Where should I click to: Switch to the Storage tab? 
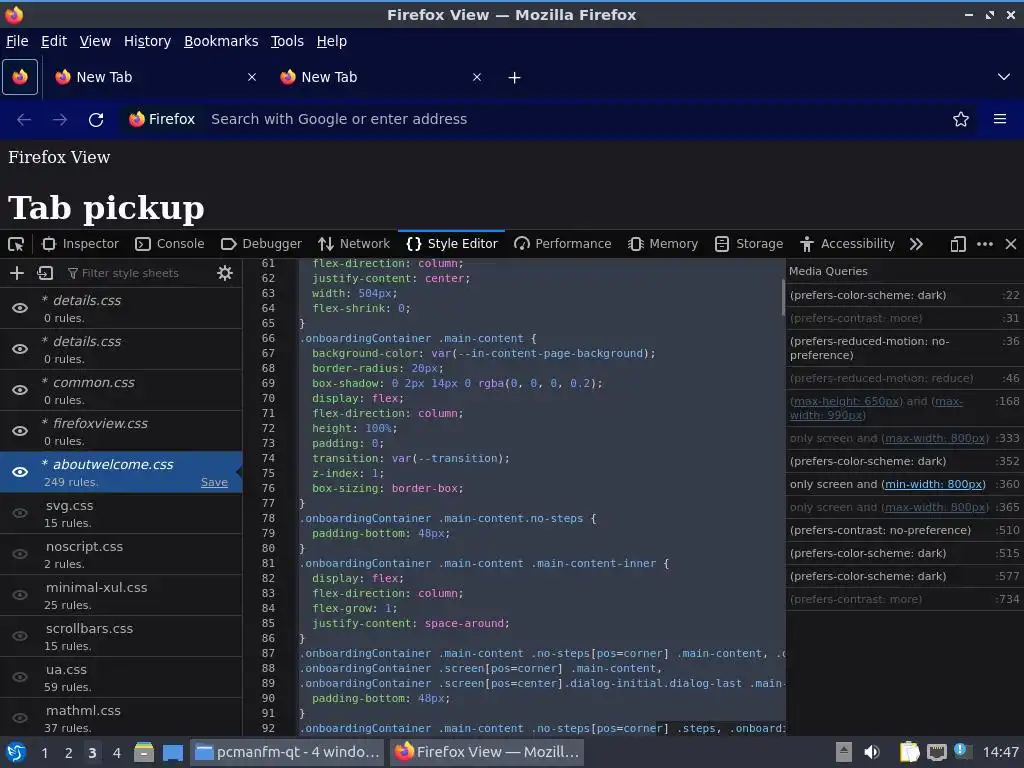[749, 244]
